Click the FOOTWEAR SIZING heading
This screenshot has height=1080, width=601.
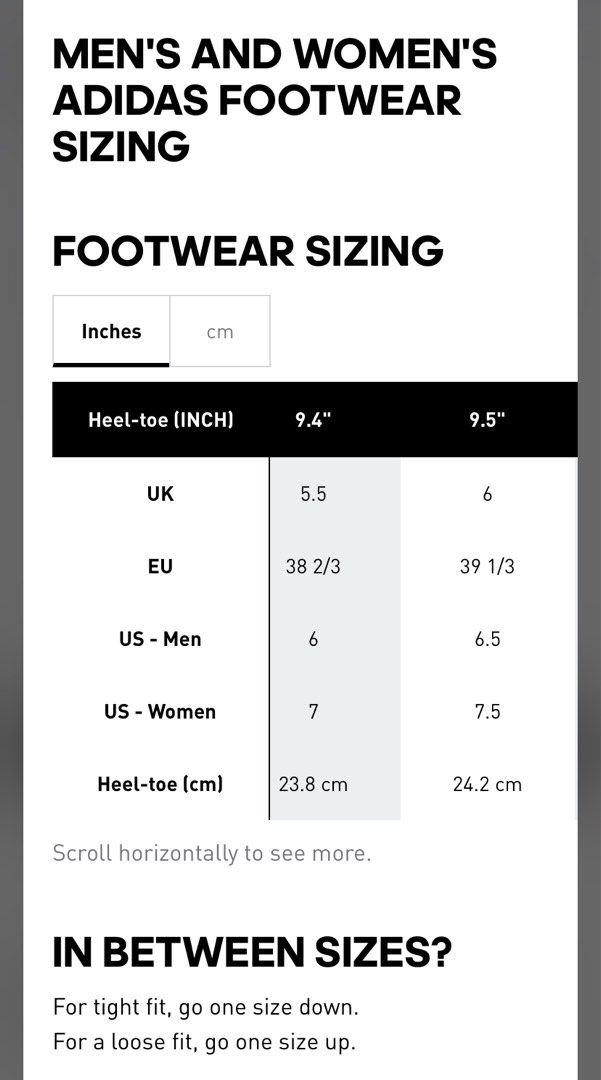[248, 251]
